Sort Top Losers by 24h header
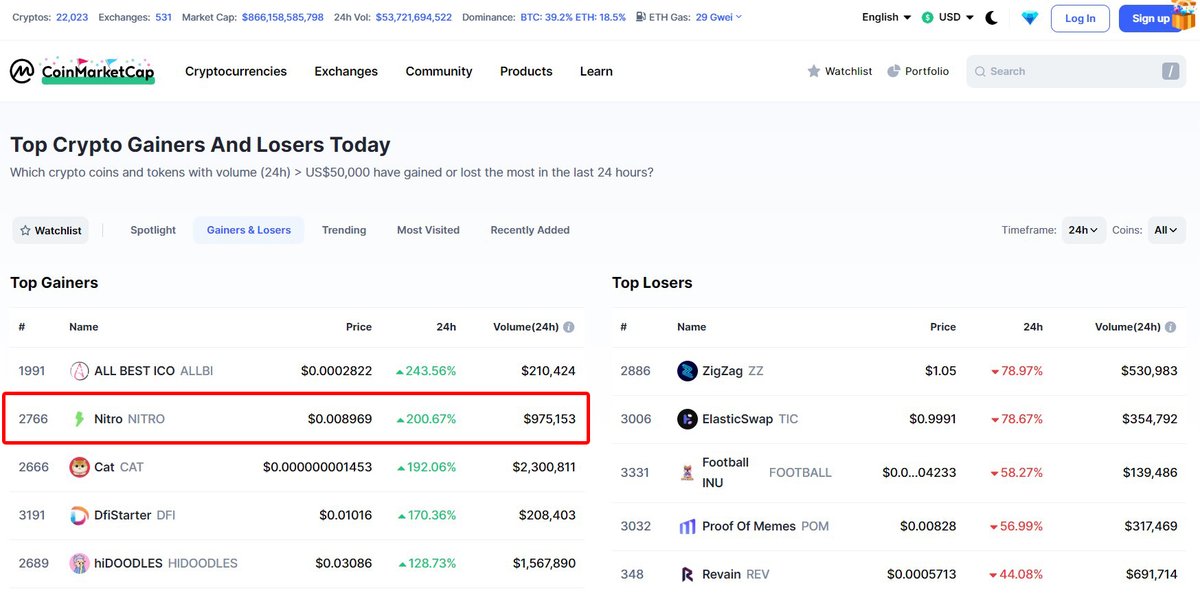1200x593 pixels. point(1033,327)
